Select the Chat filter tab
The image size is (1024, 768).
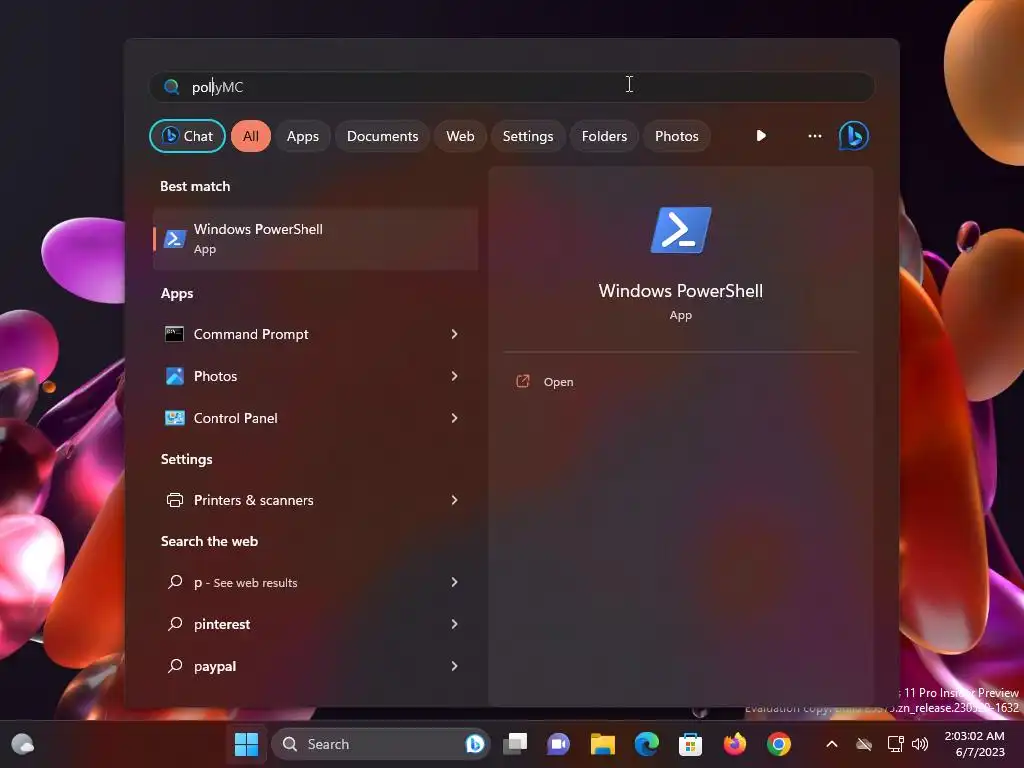pos(187,136)
